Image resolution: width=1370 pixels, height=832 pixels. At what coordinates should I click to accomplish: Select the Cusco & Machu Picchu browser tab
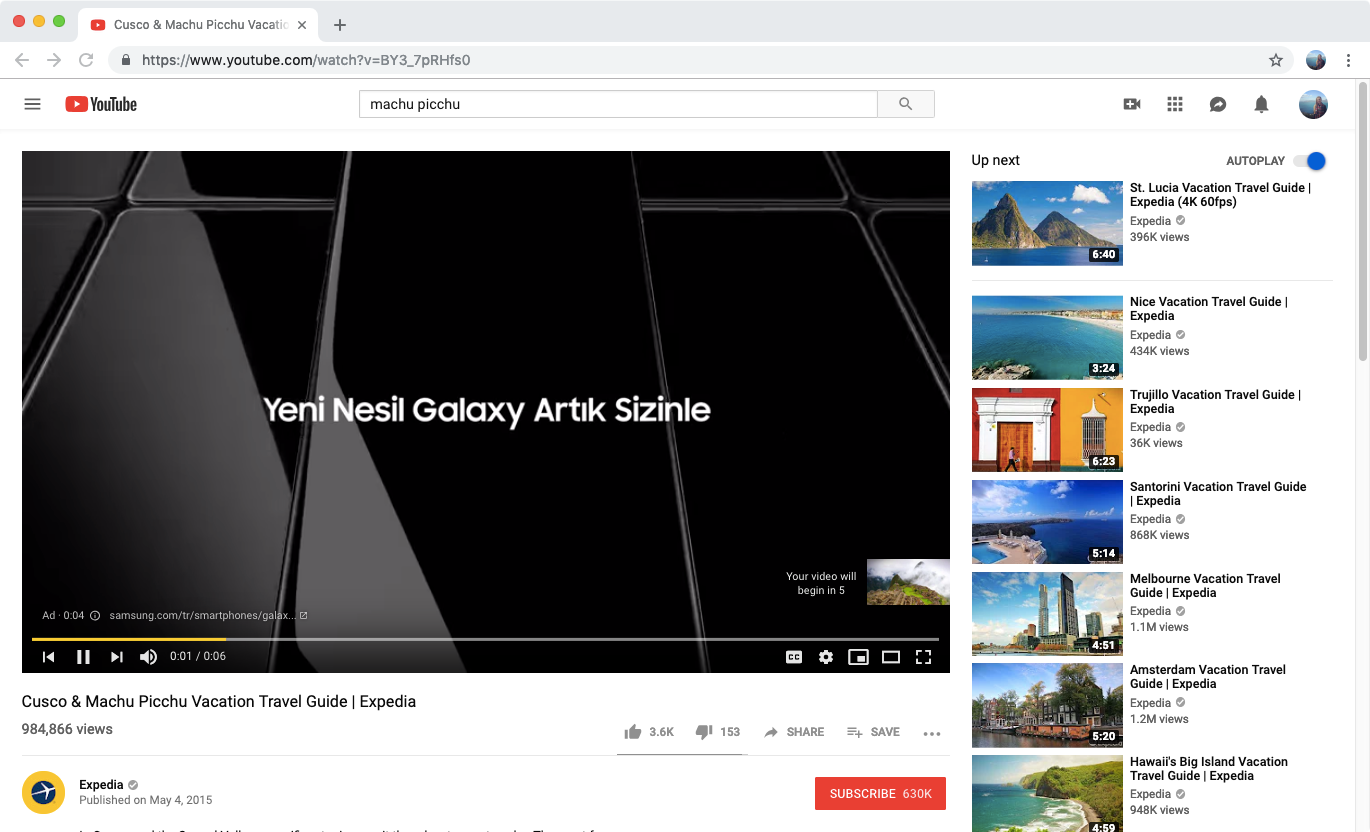[x=200, y=25]
